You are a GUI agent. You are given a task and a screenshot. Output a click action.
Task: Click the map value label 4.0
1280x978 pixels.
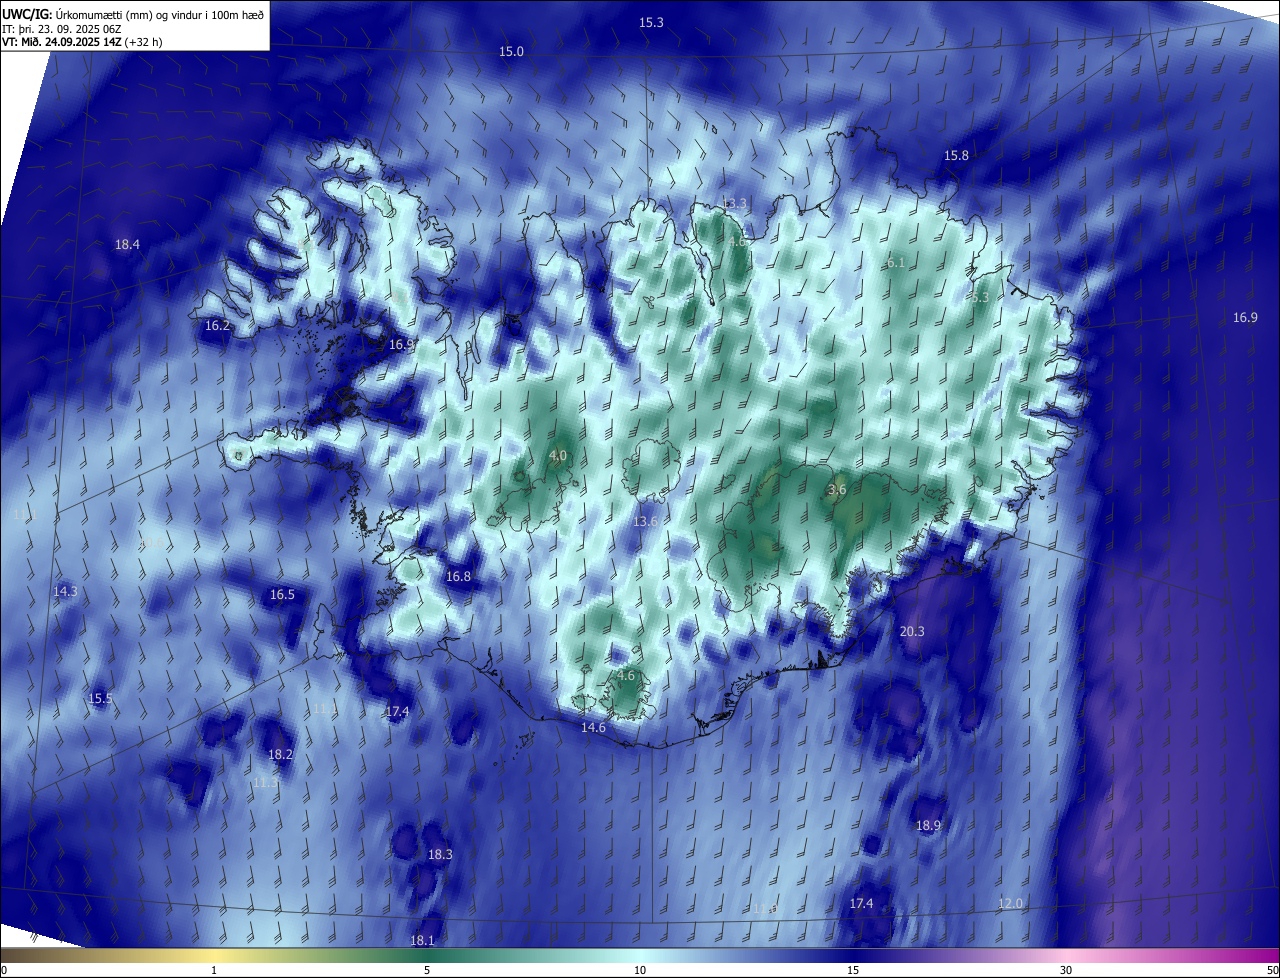click(x=558, y=456)
